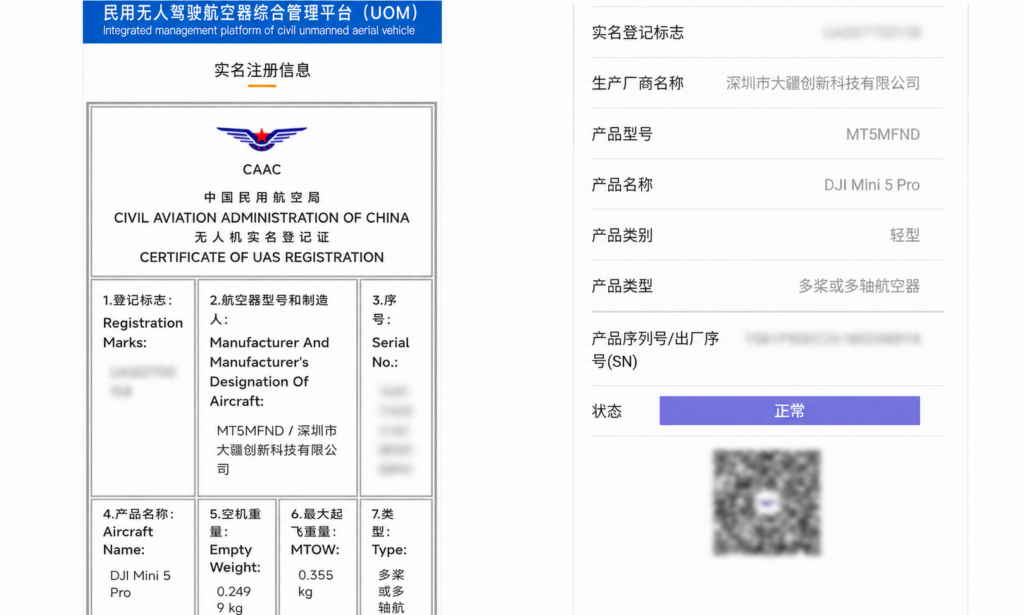This screenshot has height=615, width=1024.
Task: Click the 状态 row label
Action: [x=607, y=411]
